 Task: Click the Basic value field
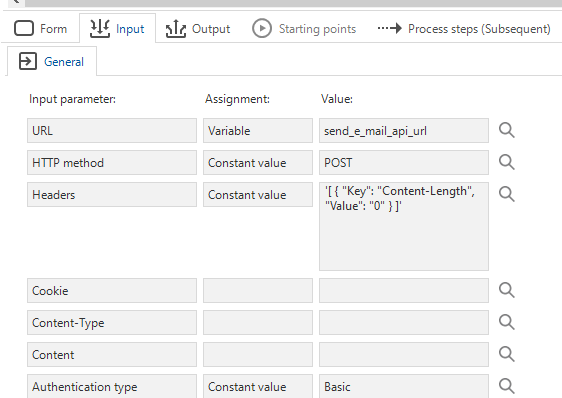[404, 386]
